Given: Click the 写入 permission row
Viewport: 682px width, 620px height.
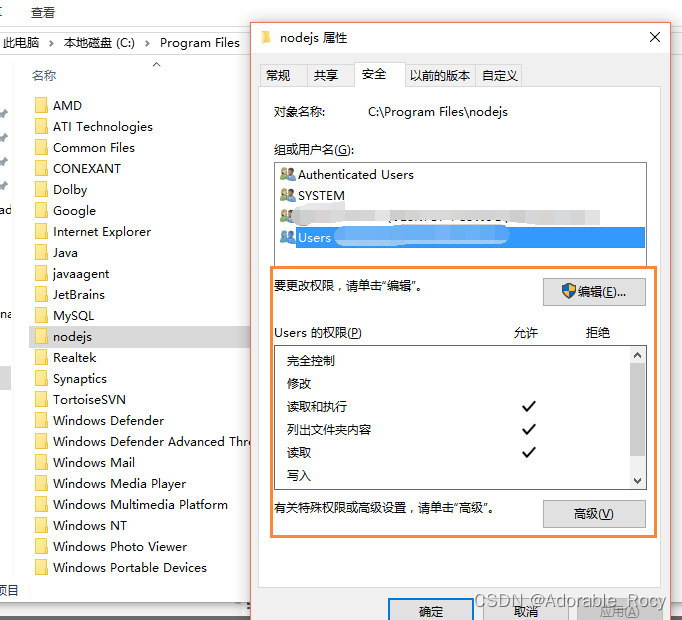Looking at the screenshot, I should tap(452, 475).
